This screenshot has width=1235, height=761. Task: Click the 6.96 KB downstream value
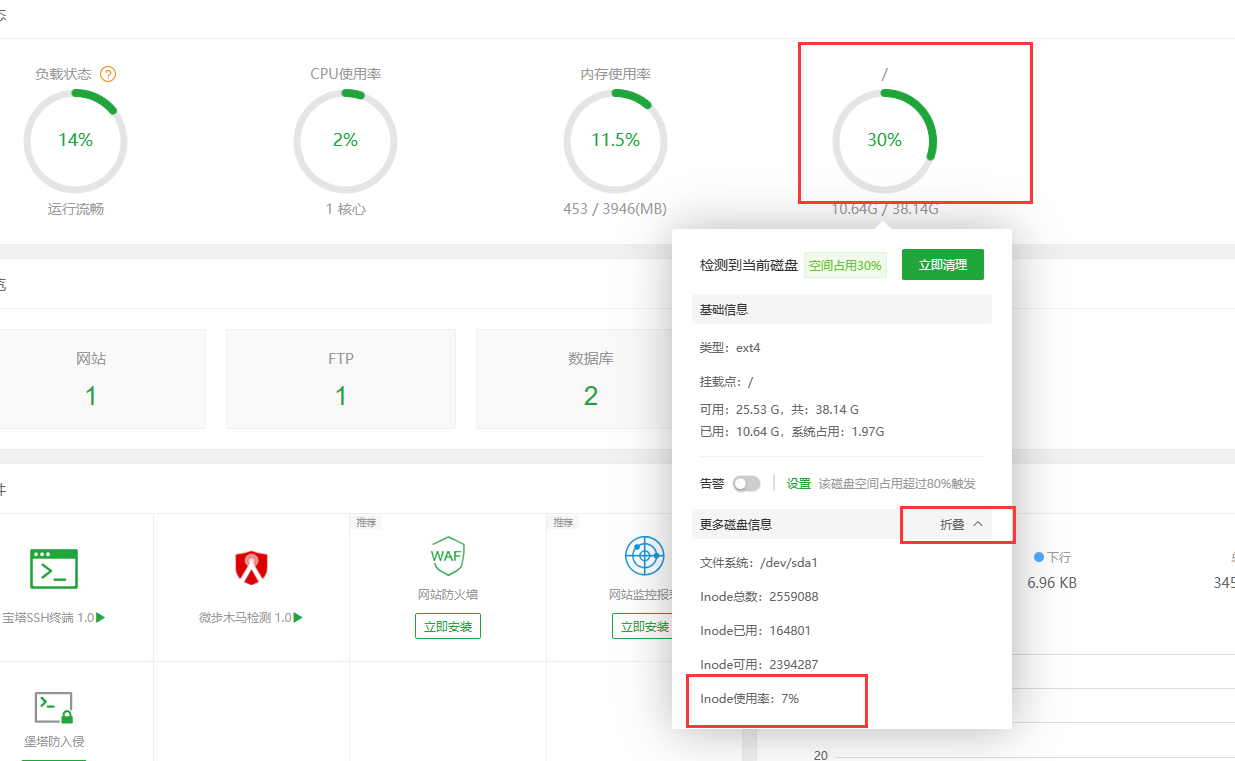1052,582
